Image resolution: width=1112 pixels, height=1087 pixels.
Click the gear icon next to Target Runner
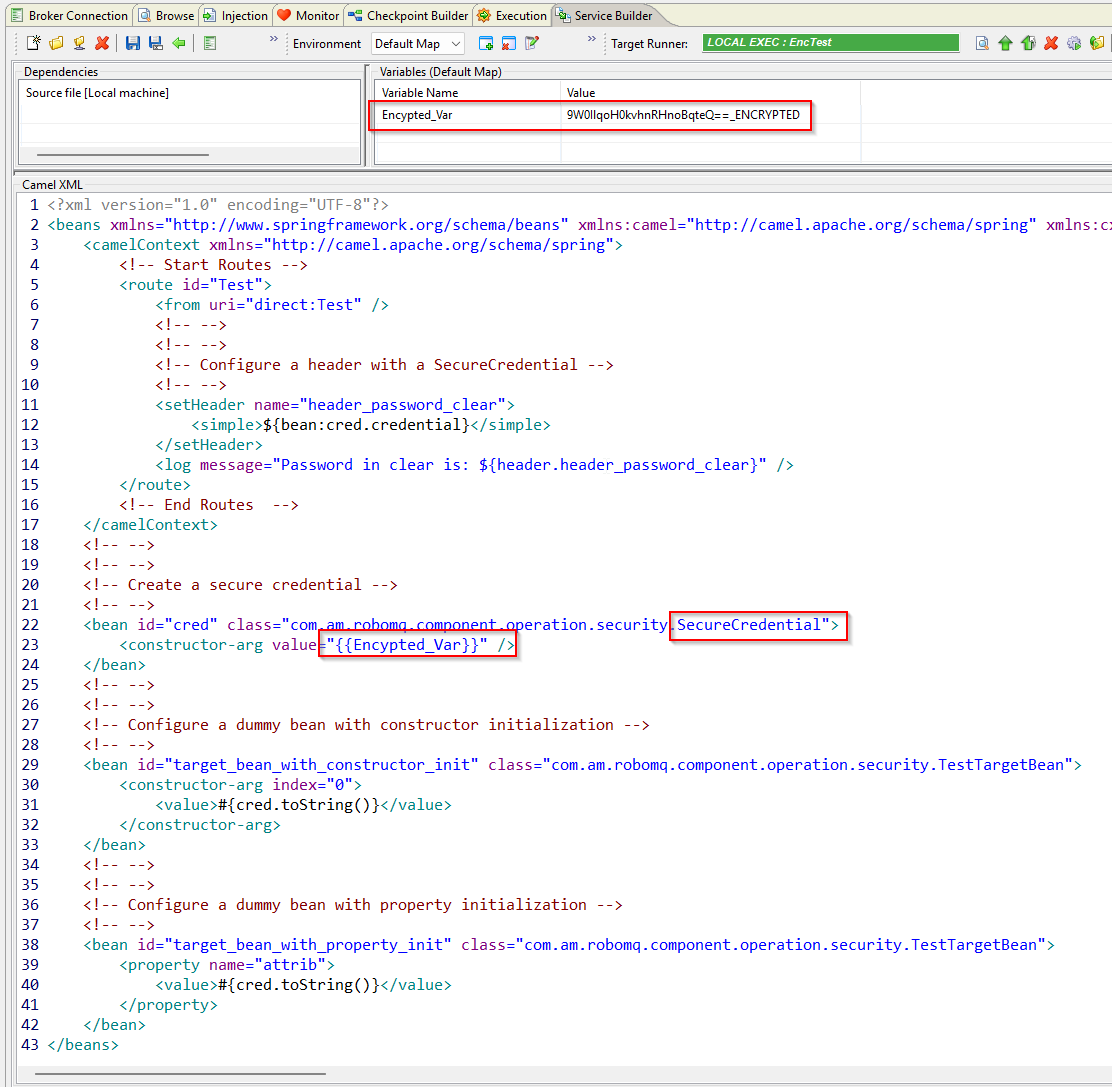[x=1074, y=43]
